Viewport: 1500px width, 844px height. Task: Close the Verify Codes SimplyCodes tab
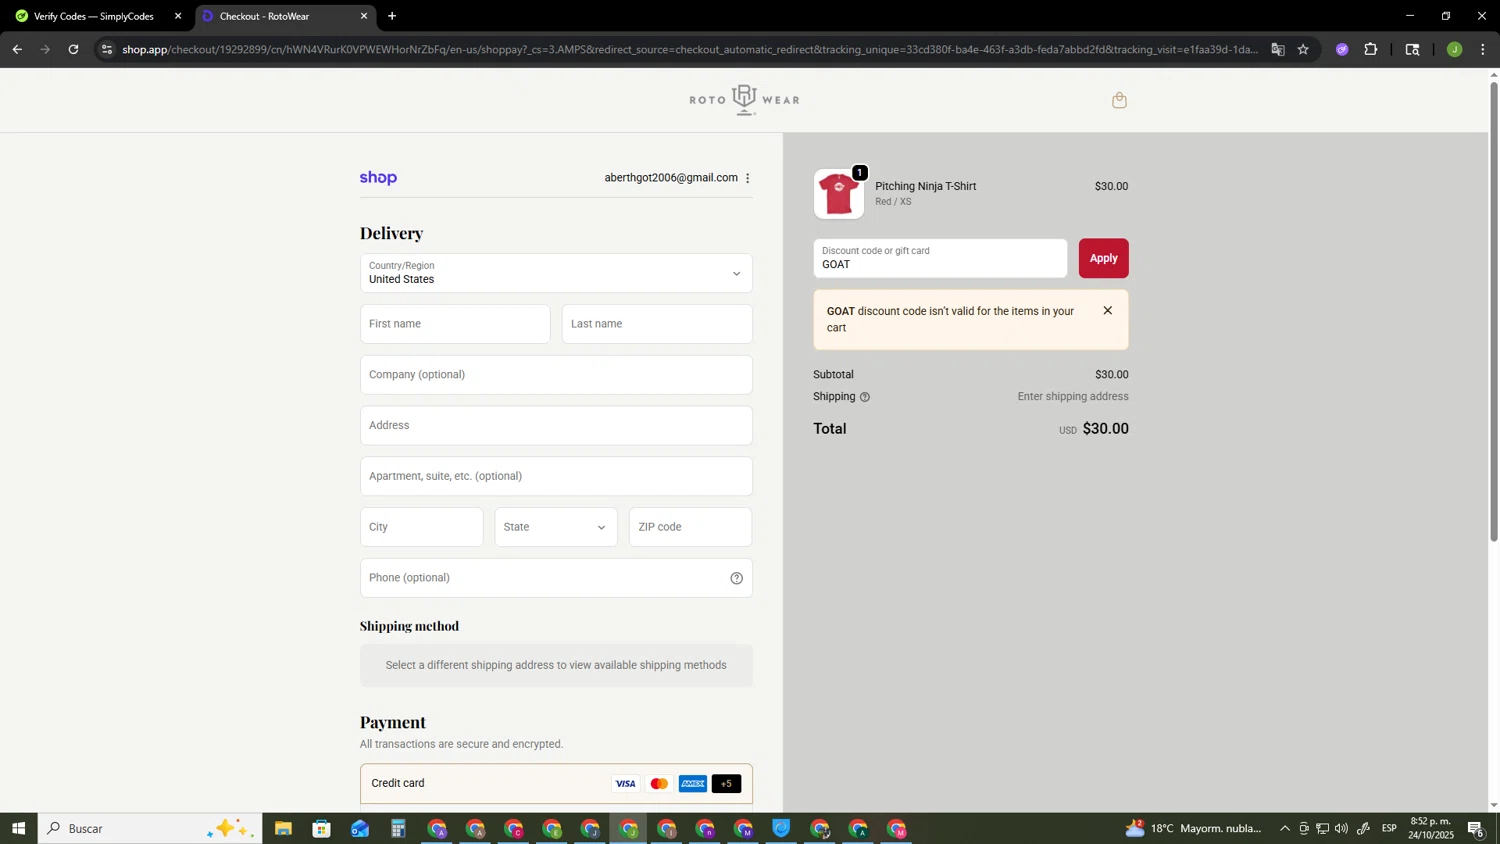178,16
